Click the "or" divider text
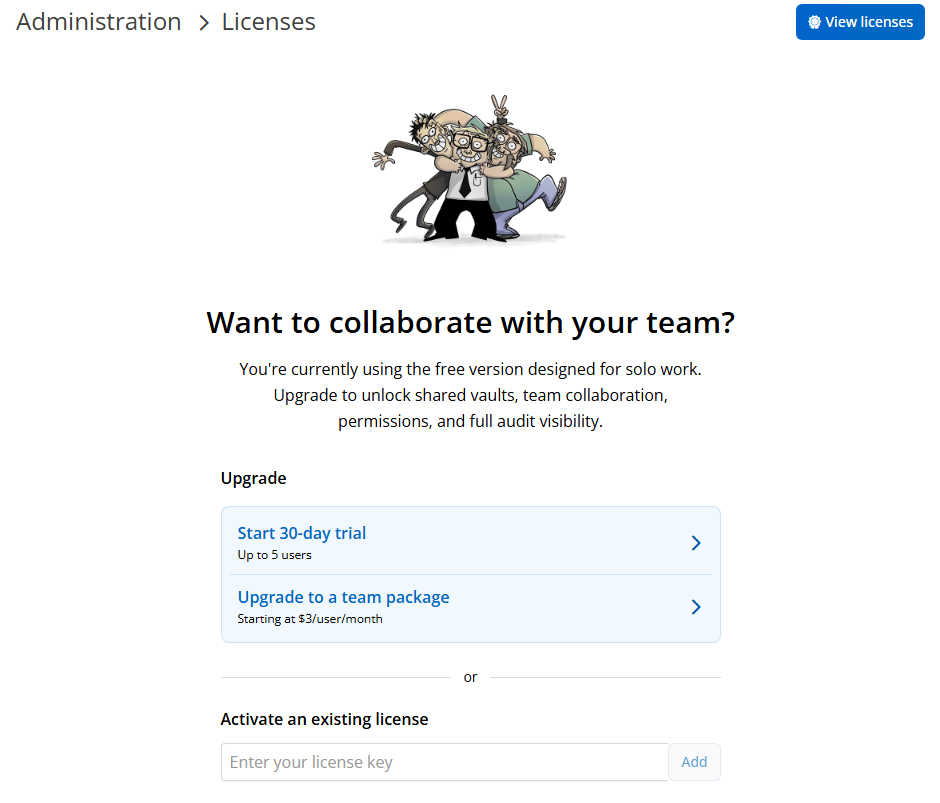The image size is (940, 803). (470, 677)
